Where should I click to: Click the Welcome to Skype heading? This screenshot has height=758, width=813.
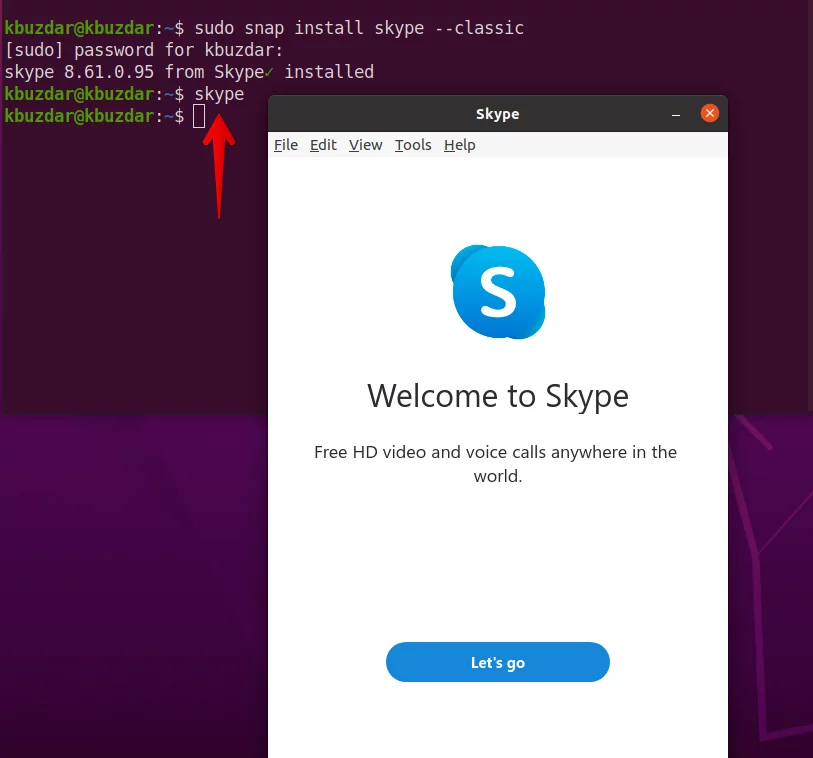pos(498,396)
